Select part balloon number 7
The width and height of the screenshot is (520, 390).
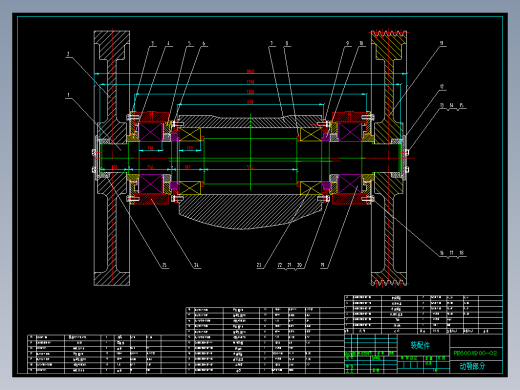pos(271,43)
